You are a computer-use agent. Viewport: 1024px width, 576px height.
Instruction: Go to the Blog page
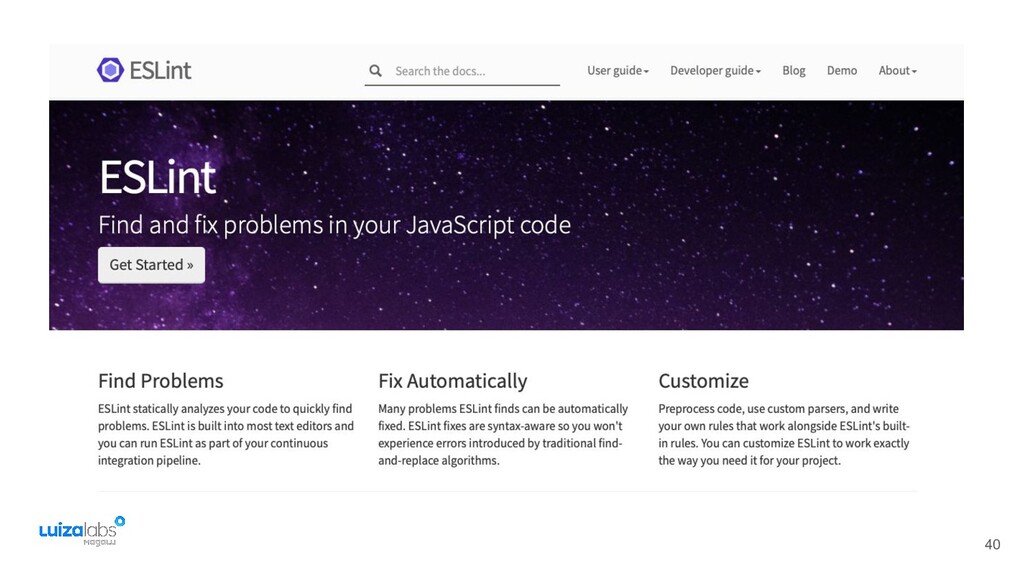coord(793,71)
